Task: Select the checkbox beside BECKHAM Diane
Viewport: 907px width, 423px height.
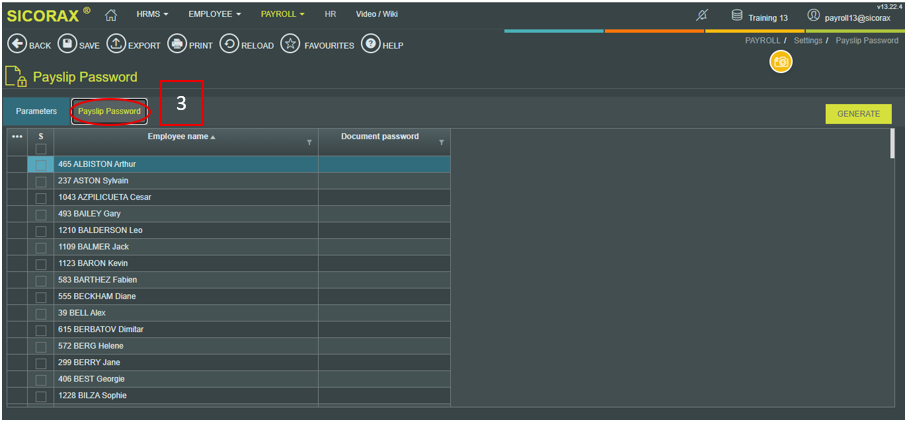Action: click(x=41, y=297)
